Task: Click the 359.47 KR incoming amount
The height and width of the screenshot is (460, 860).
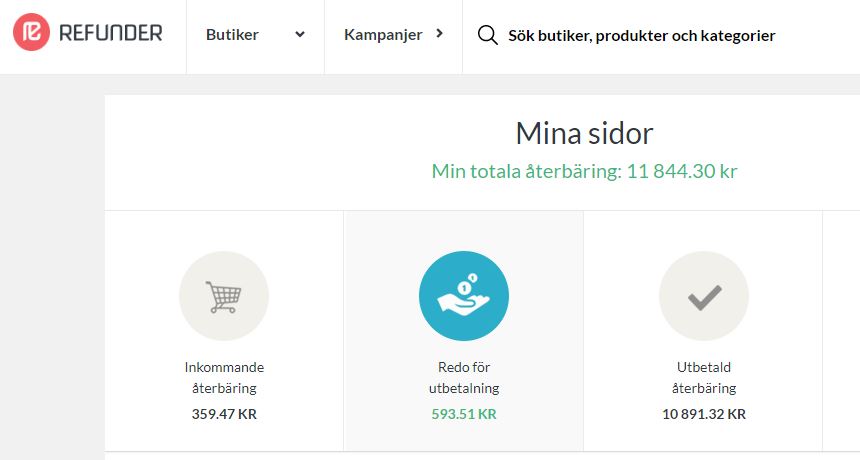Action: pyautogui.click(x=224, y=414)
